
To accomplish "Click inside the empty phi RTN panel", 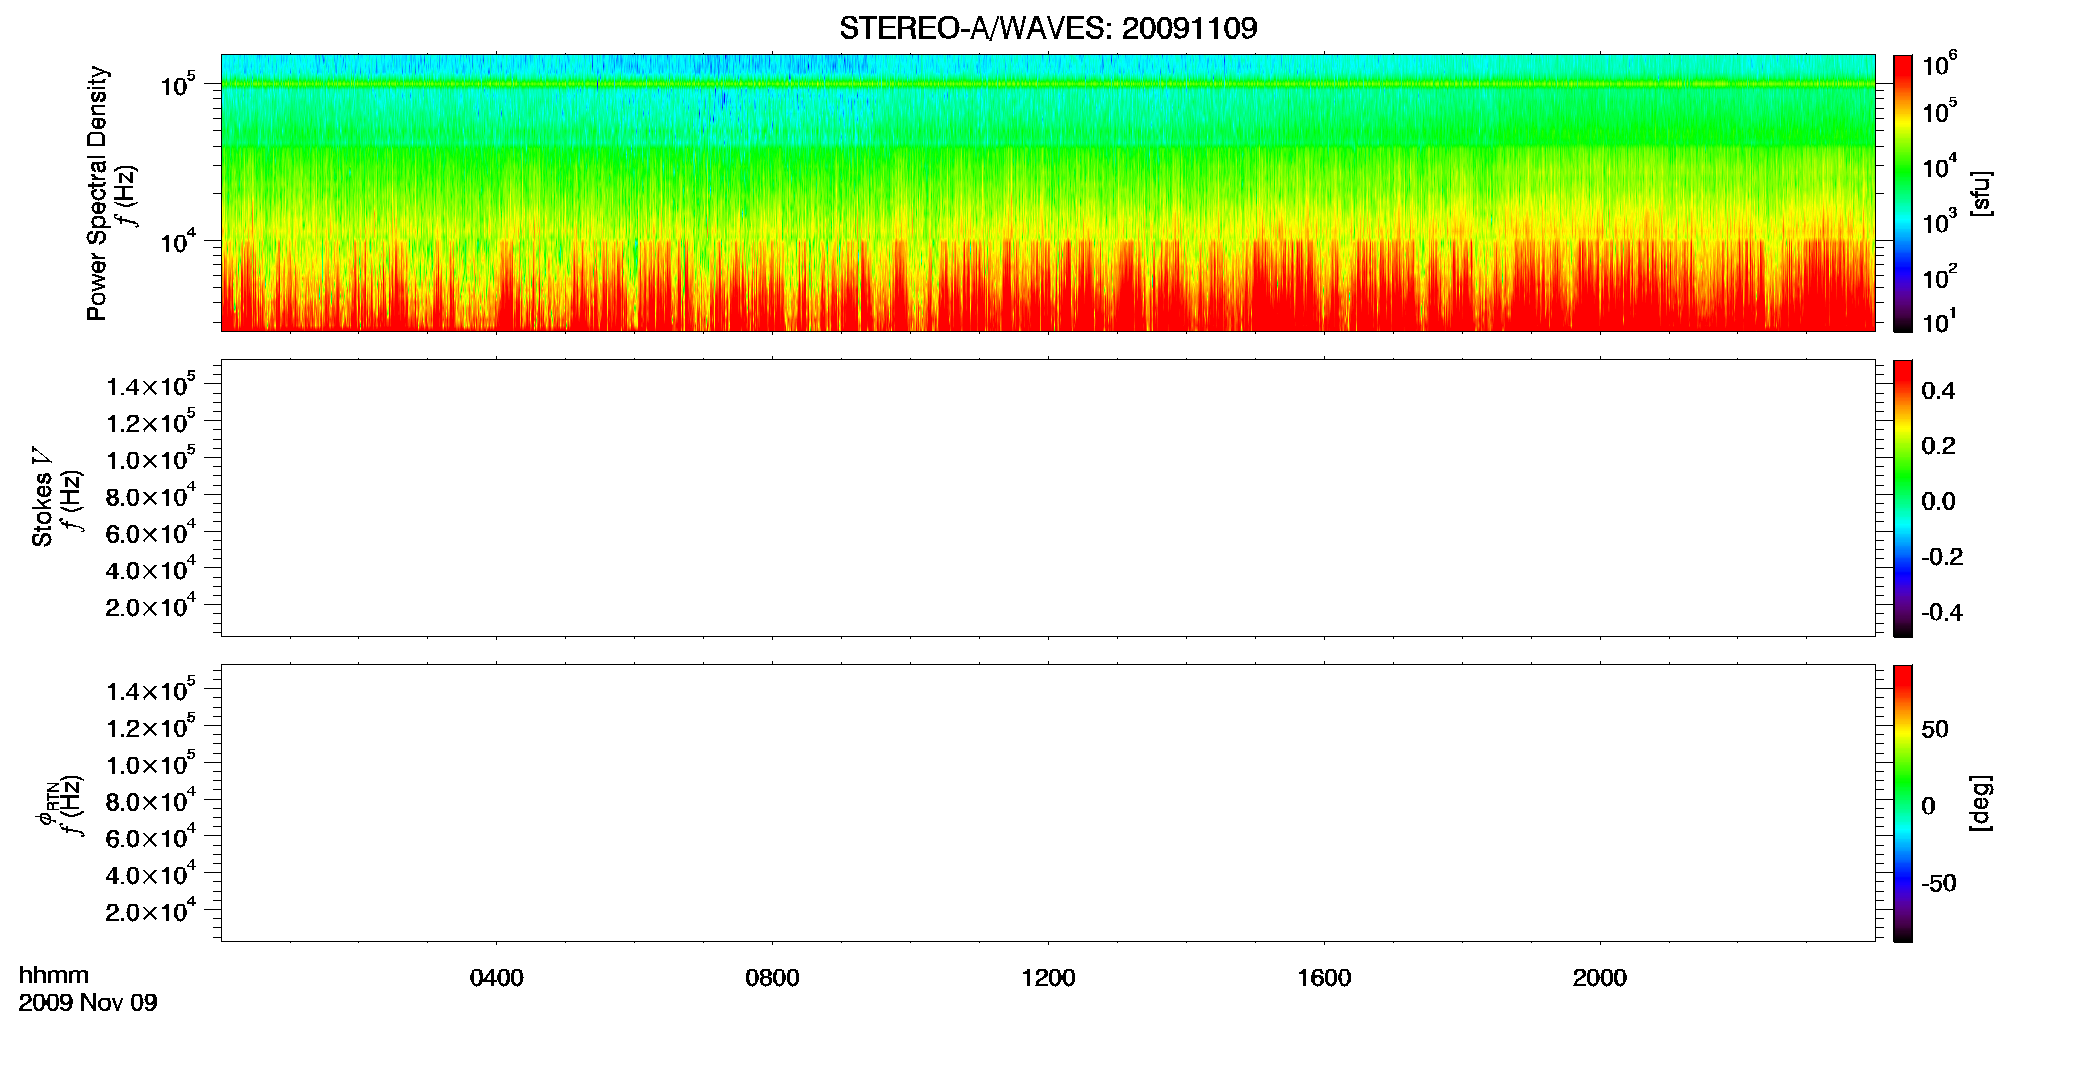I will 1048,803.
